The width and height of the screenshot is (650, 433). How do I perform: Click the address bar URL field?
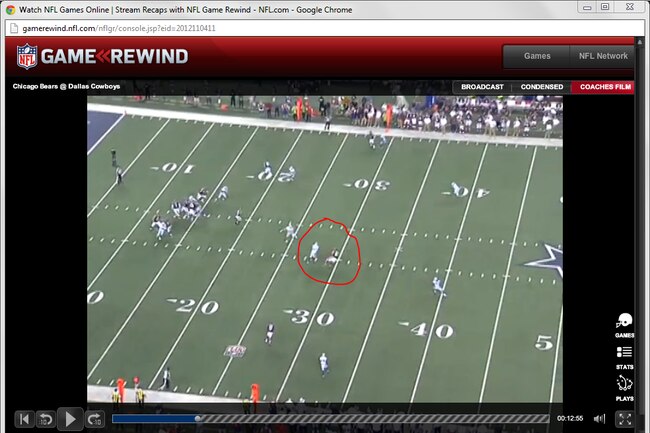(x=325, y=28)
